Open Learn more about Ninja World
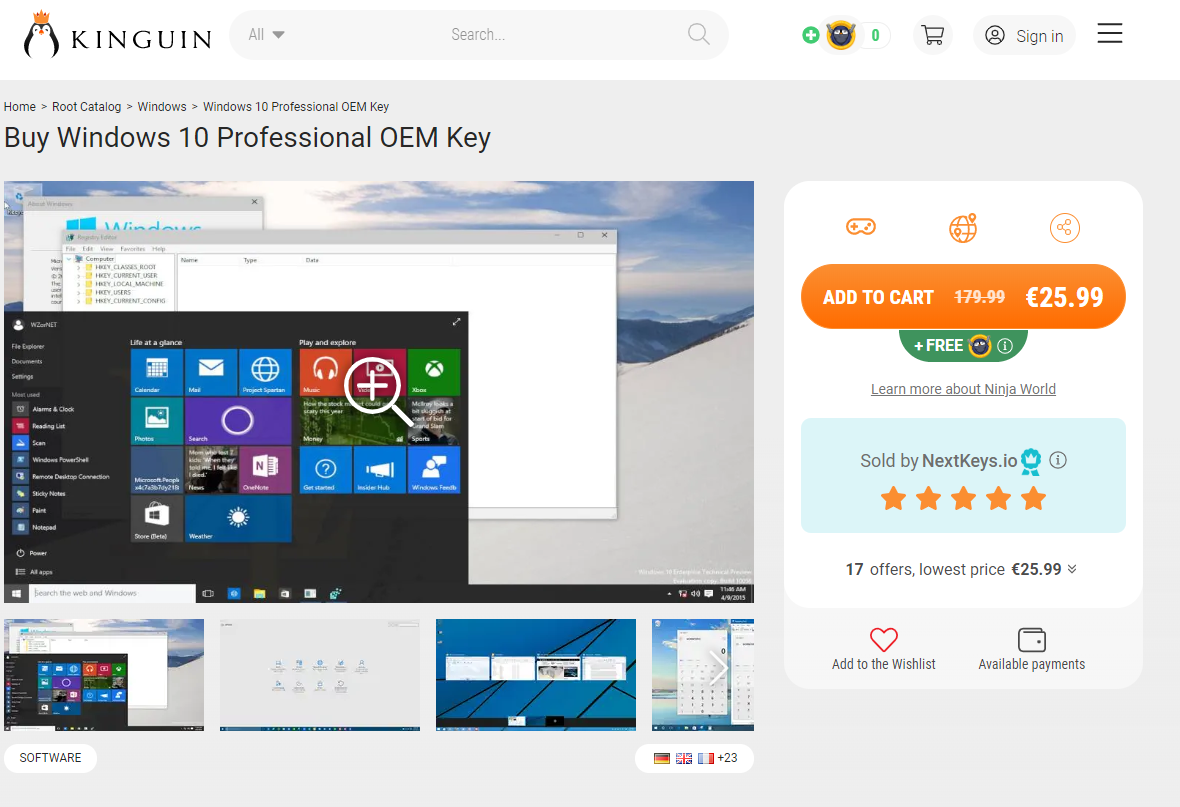The height and width of the screenshot is (807, 1180). (963, 389)
